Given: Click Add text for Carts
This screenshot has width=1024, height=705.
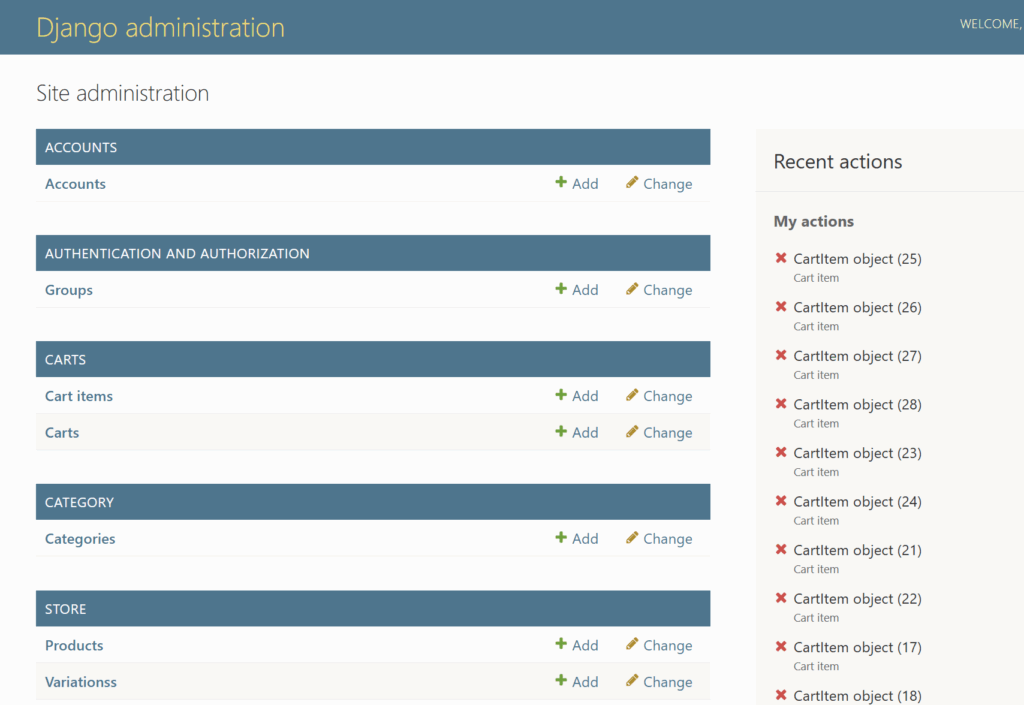Looking at the screenshot, I should [x=585, y=433].
